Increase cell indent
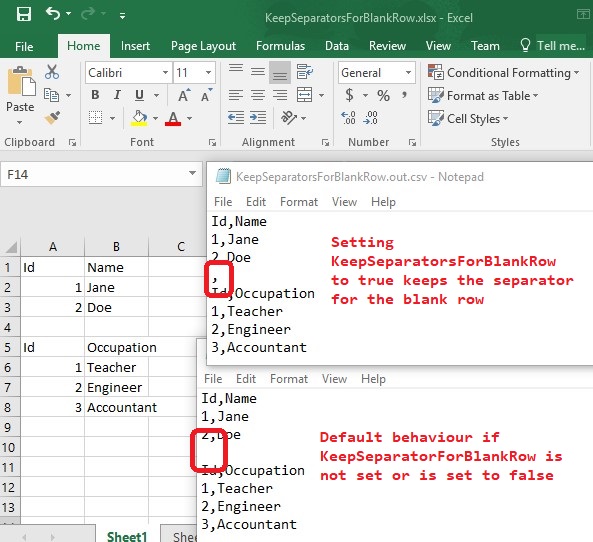 pyautogui.click(x=258, y=118)
